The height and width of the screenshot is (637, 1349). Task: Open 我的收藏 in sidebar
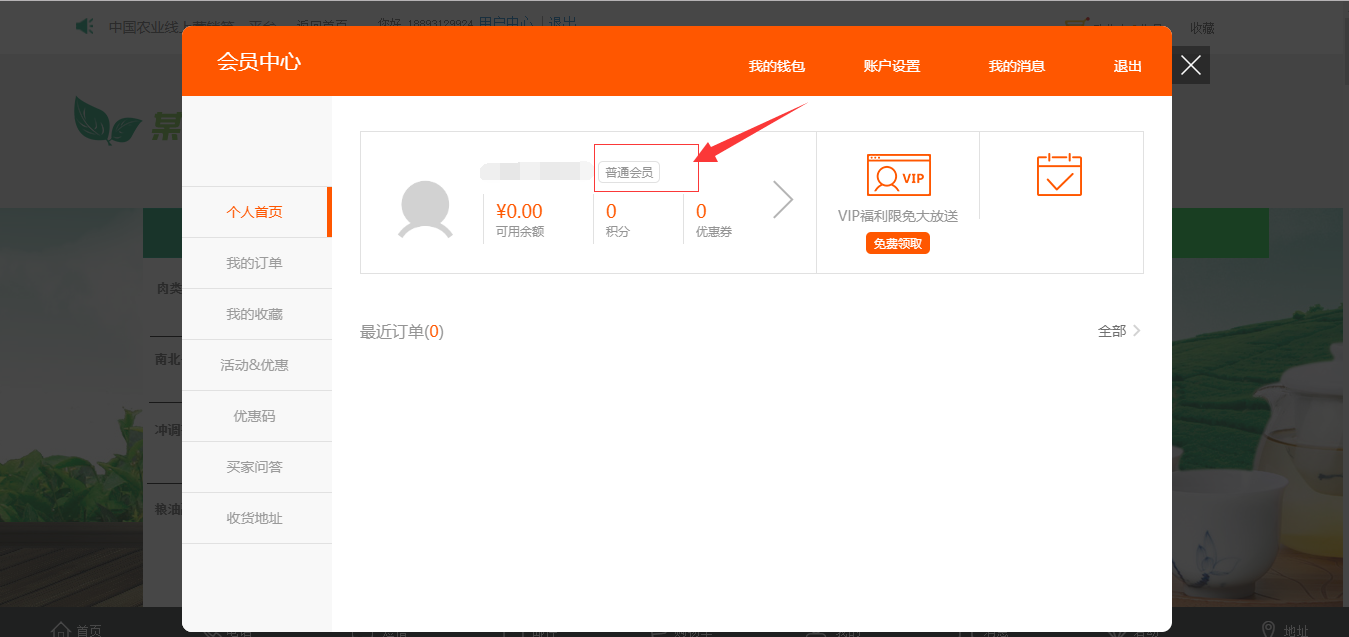tap(254, 314)
